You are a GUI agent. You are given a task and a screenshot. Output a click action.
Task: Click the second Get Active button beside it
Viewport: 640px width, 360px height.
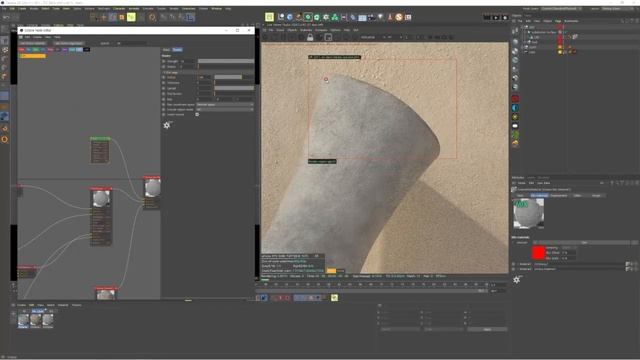click(69, 43)
